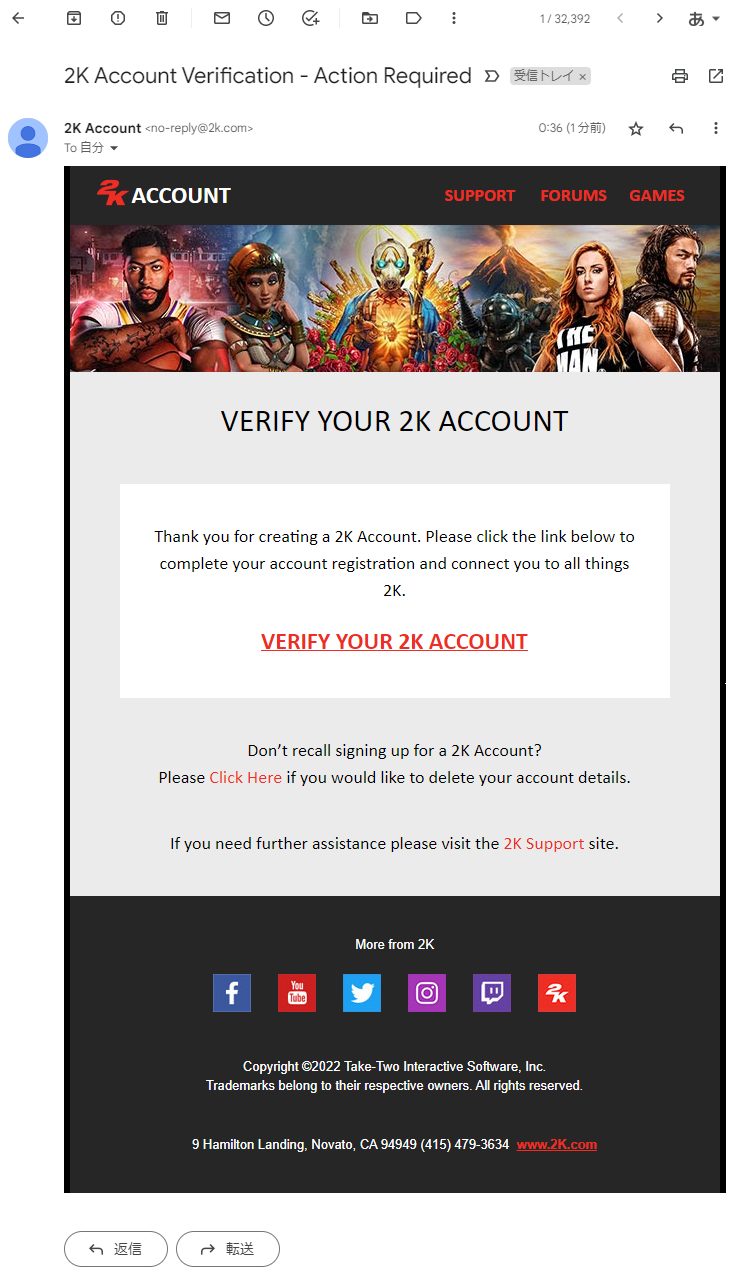Image resolution: width=747 pixels, height=1280 pixels.
Task: Move the email to a folder
Action: 370,18
